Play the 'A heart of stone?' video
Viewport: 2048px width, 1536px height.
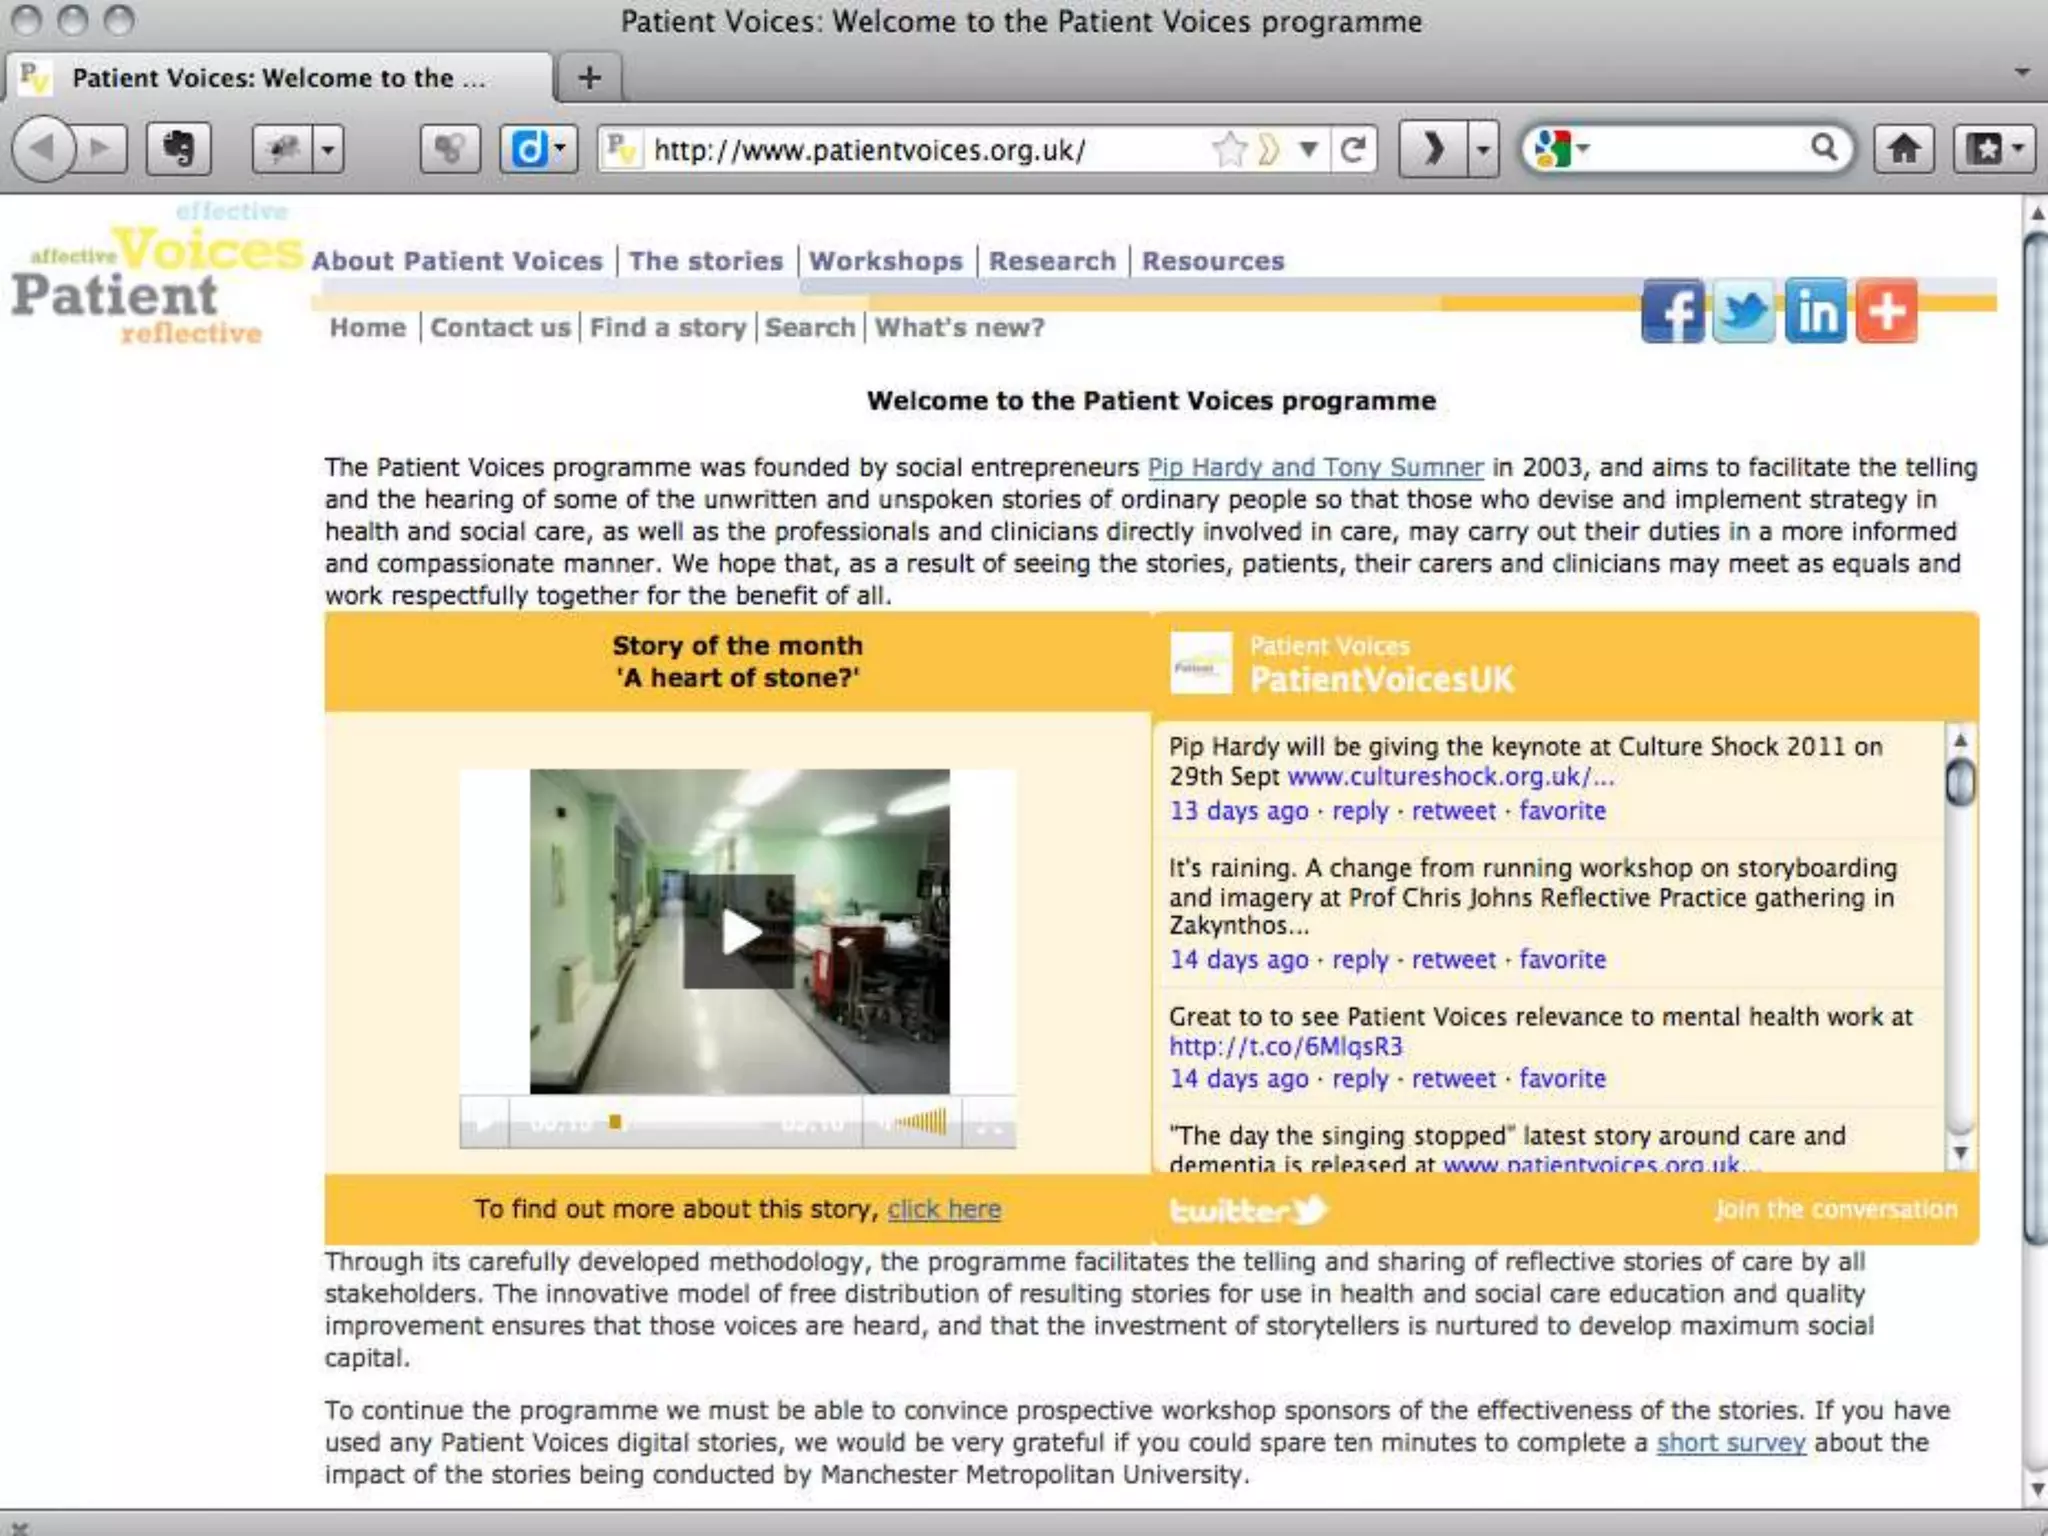click(x=739, y=931)
